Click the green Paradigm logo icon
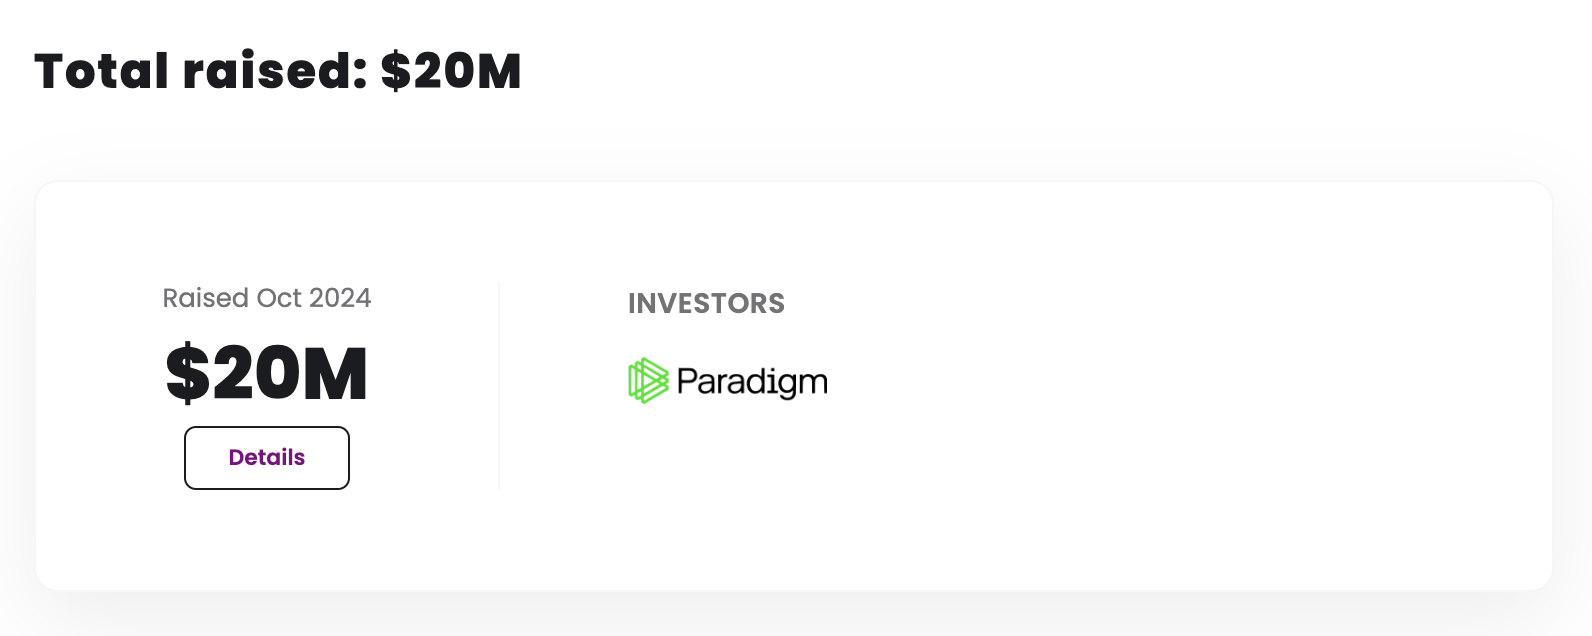The width and height of the screenshot is (1592, 636). click(647, 381)
